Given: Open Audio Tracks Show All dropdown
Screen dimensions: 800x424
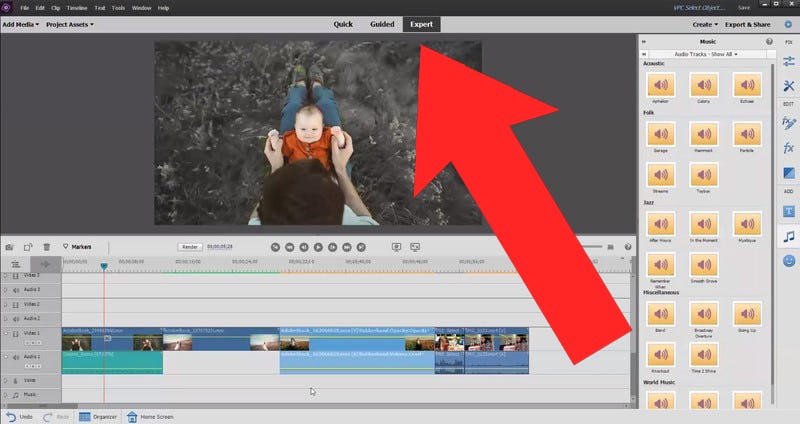Looking at the screenshot, I should 707,53.
